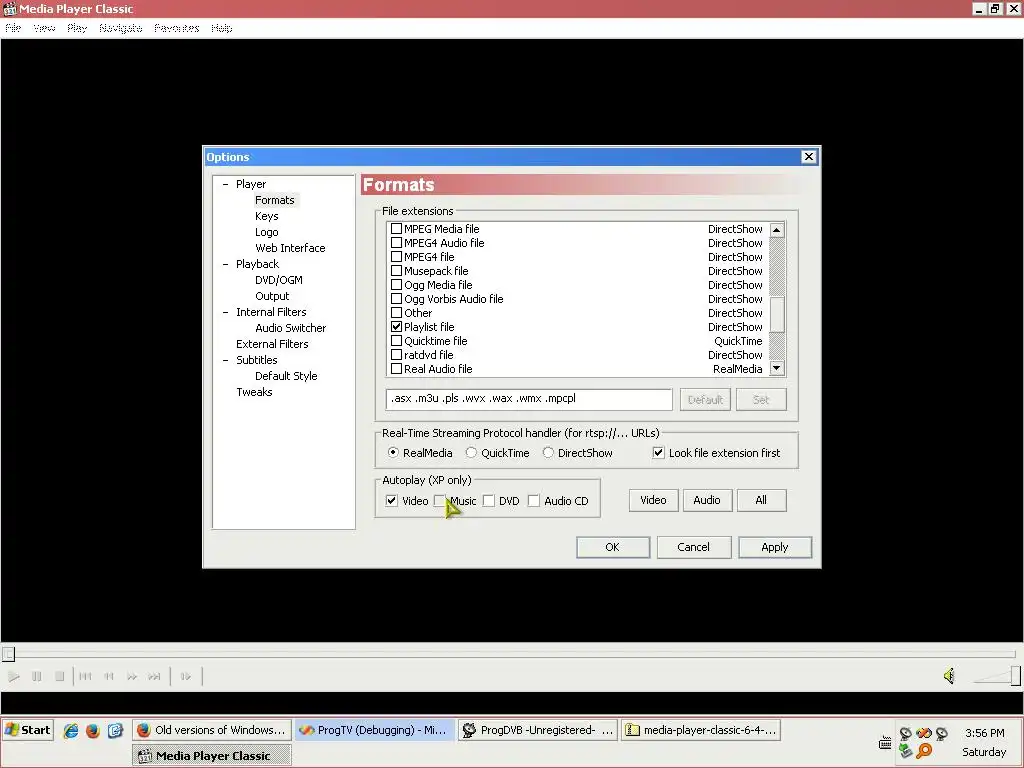This screenshot has width=1024, height=768.
Task: Click the orange magnifier tray icon
Action: click(x=924, y=751)
